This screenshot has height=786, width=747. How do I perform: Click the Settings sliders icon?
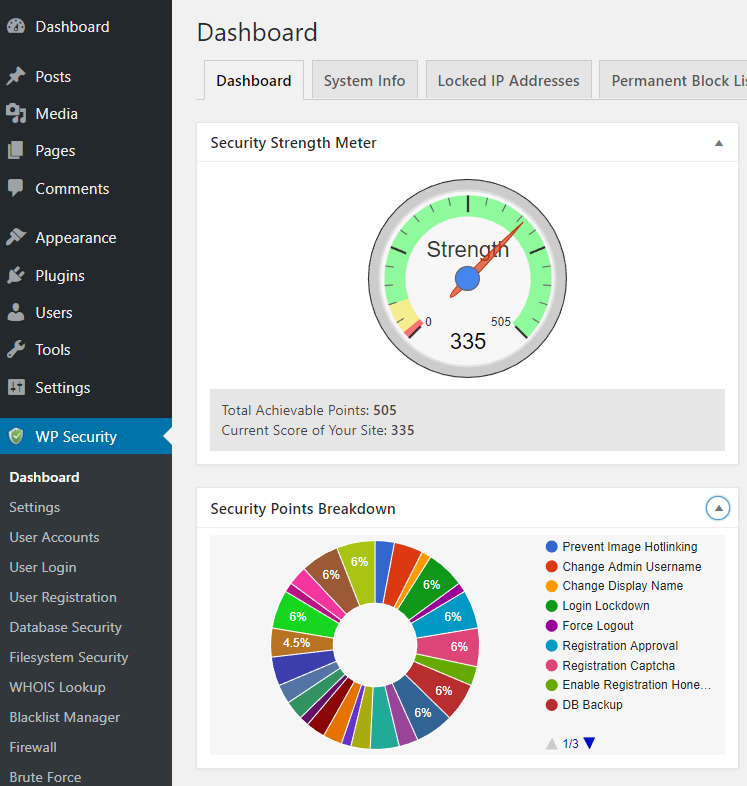coord(16,387)
